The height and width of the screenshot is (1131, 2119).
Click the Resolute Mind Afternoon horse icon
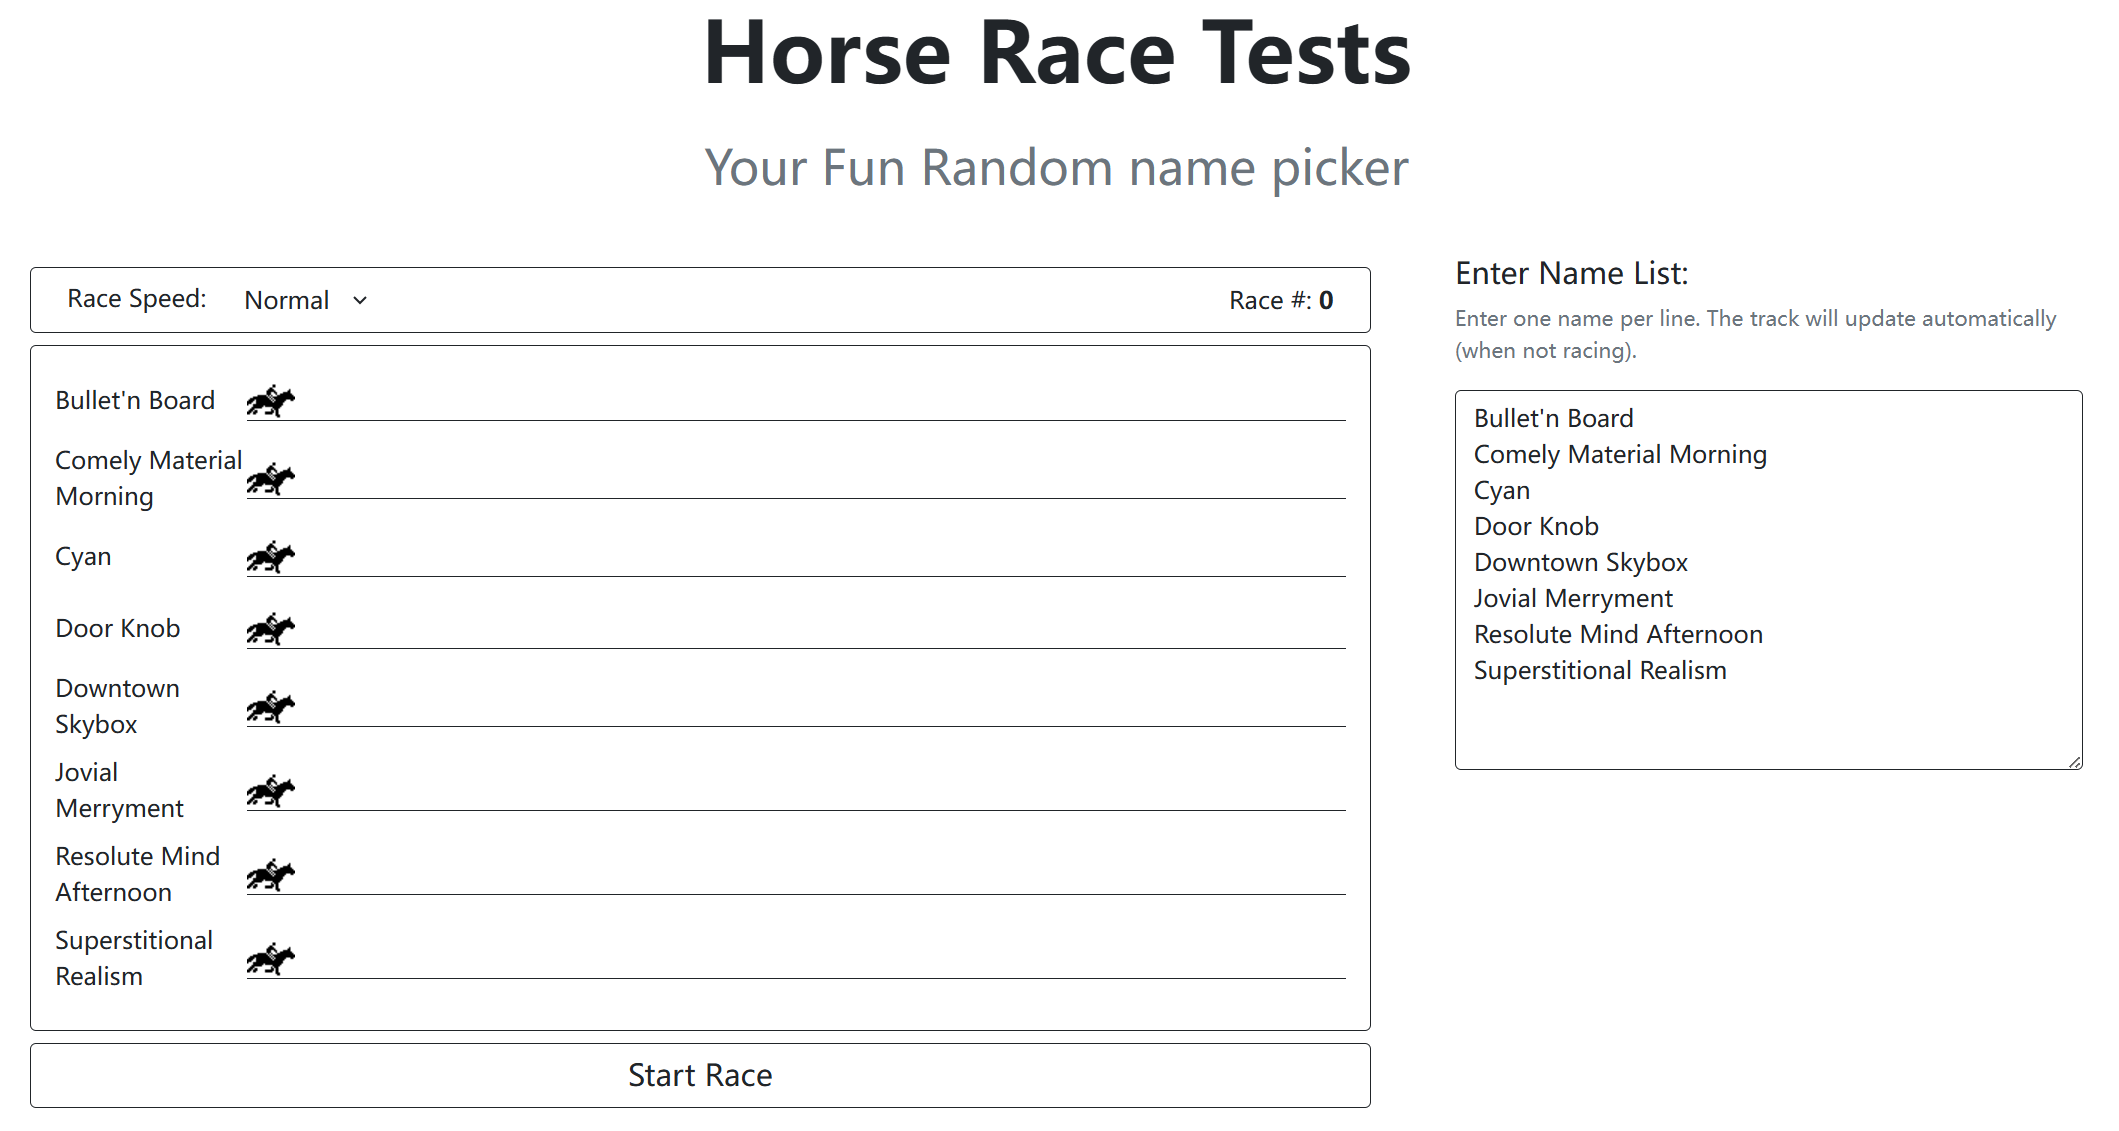pos(271,874)
